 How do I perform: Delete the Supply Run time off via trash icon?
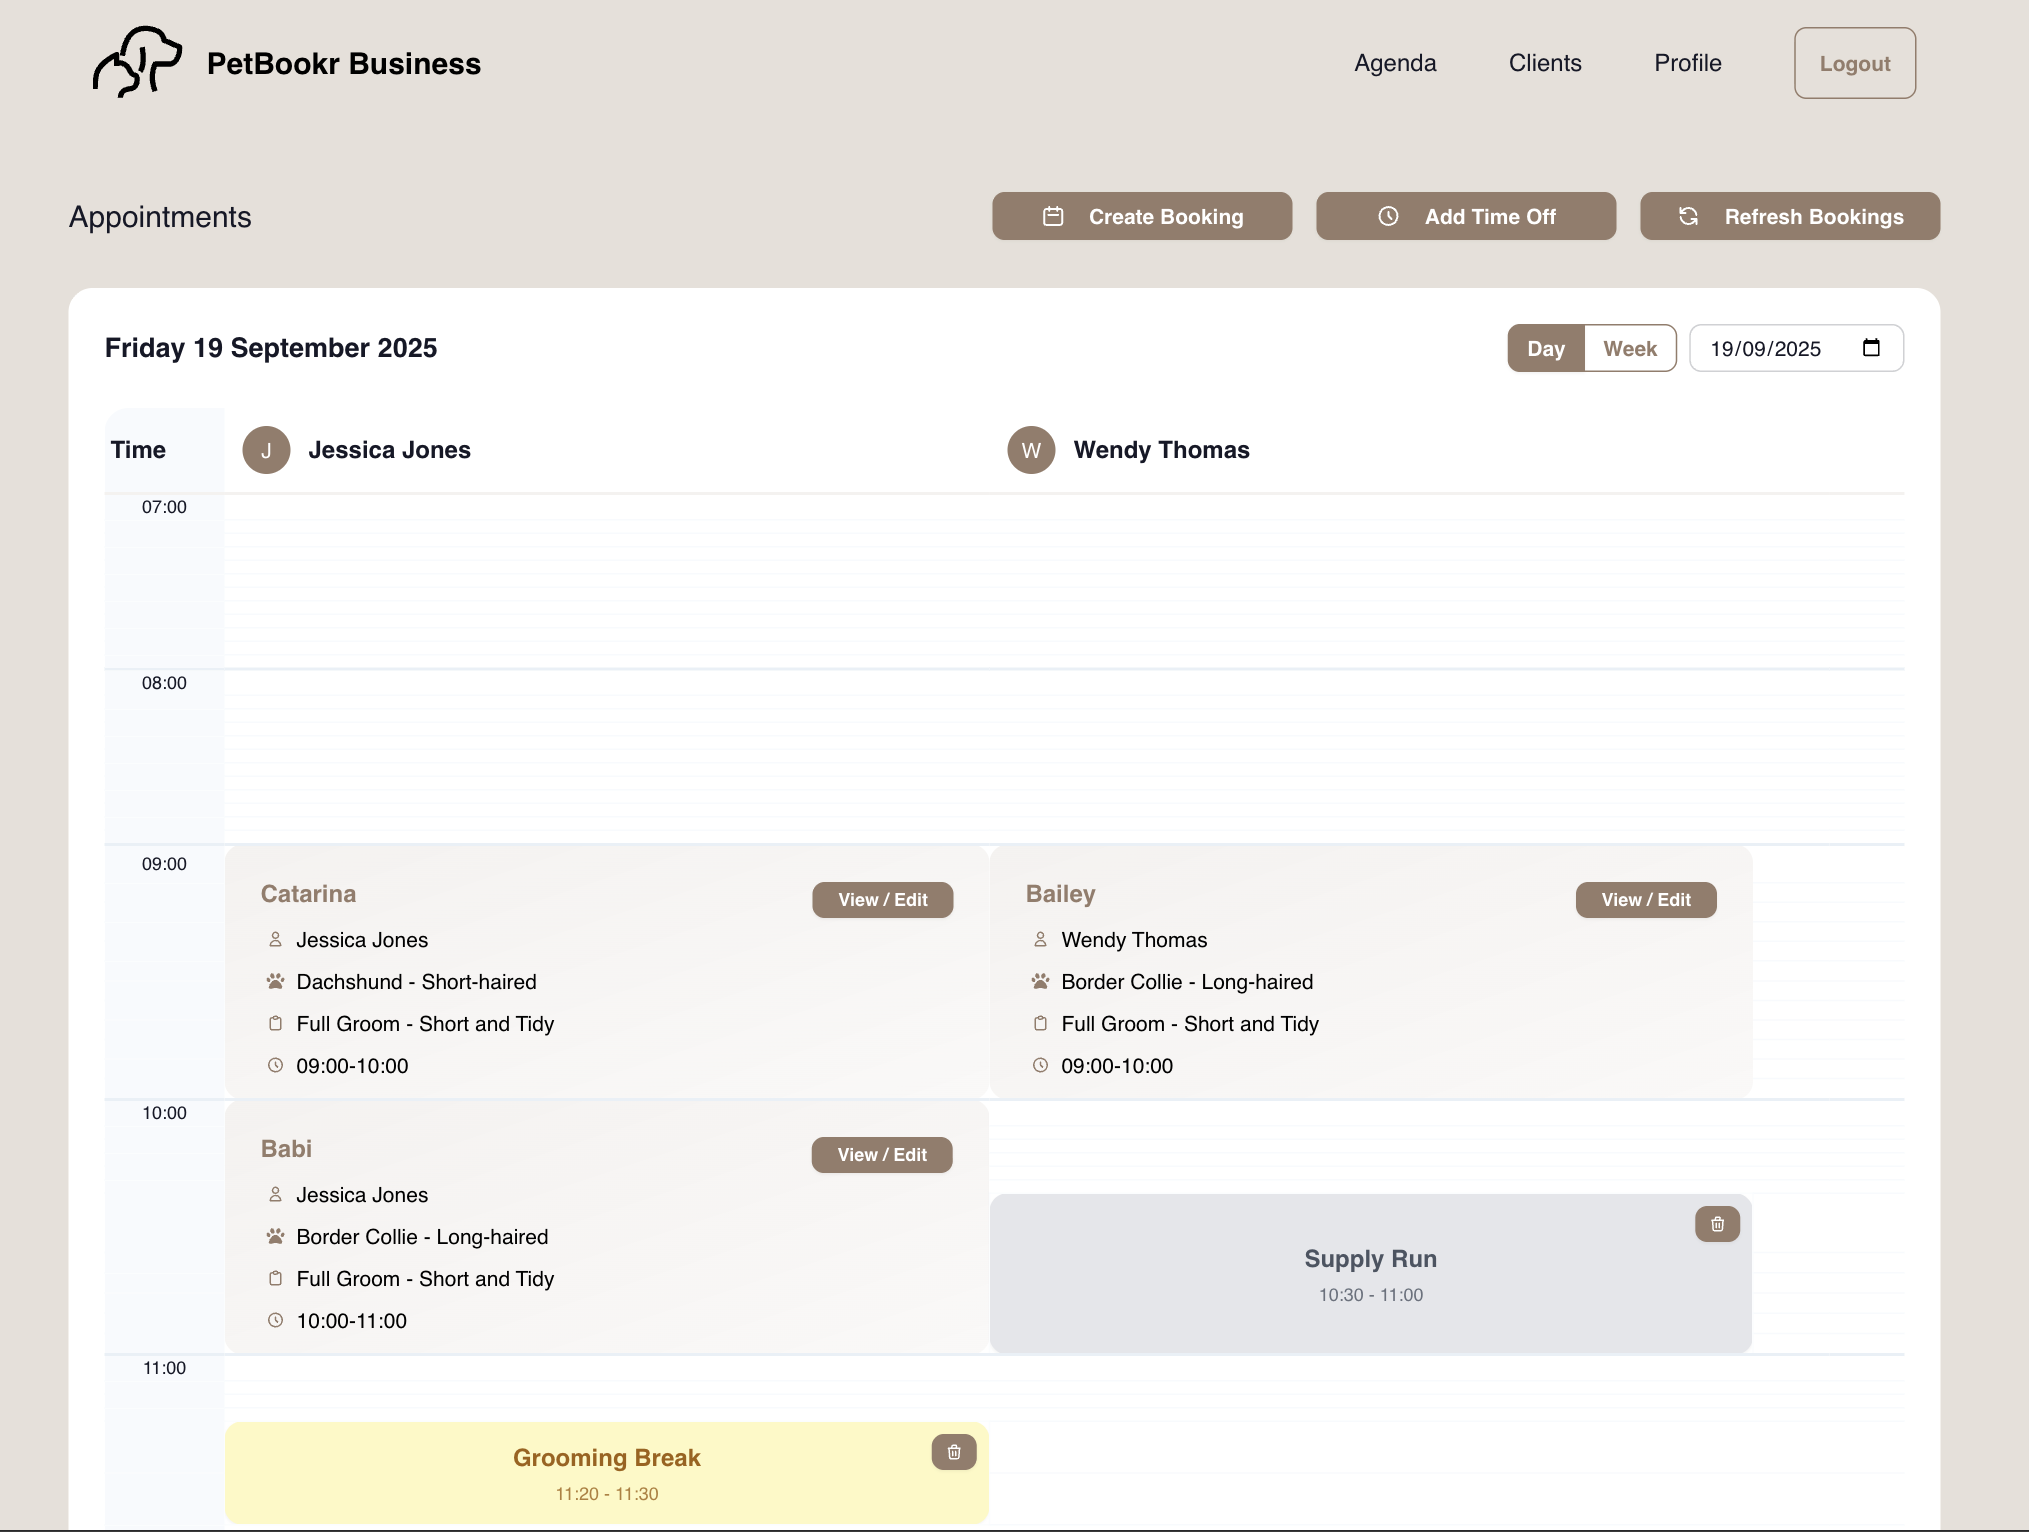pyautogui.click(x=1717, y=1223)
